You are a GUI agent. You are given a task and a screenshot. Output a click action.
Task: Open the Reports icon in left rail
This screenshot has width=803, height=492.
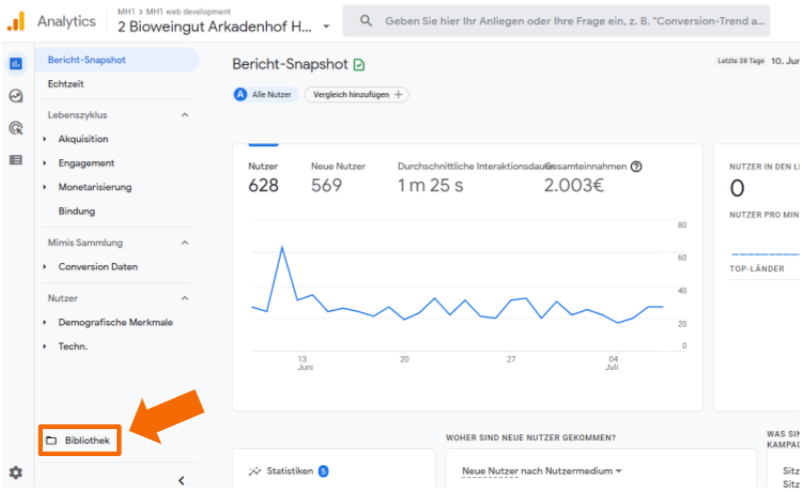15,64
